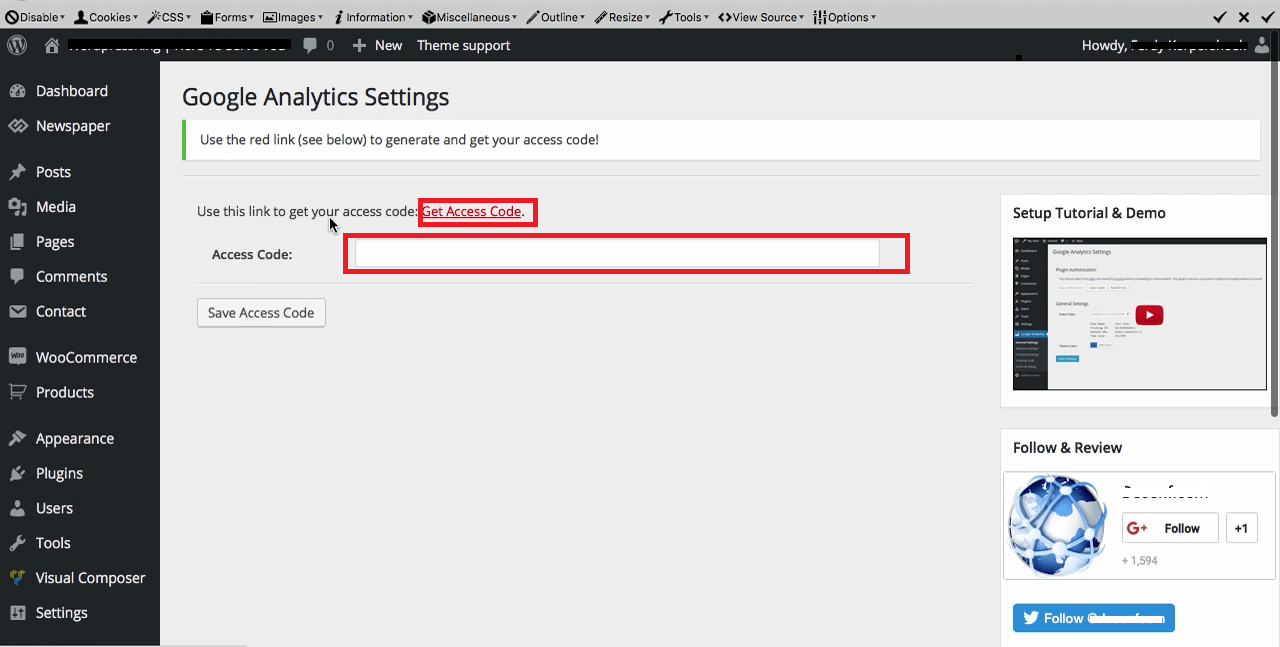This screenshot has width=1280, height=647.
Task: Expand the Images dropdown menu
Action: click(293, 17)
